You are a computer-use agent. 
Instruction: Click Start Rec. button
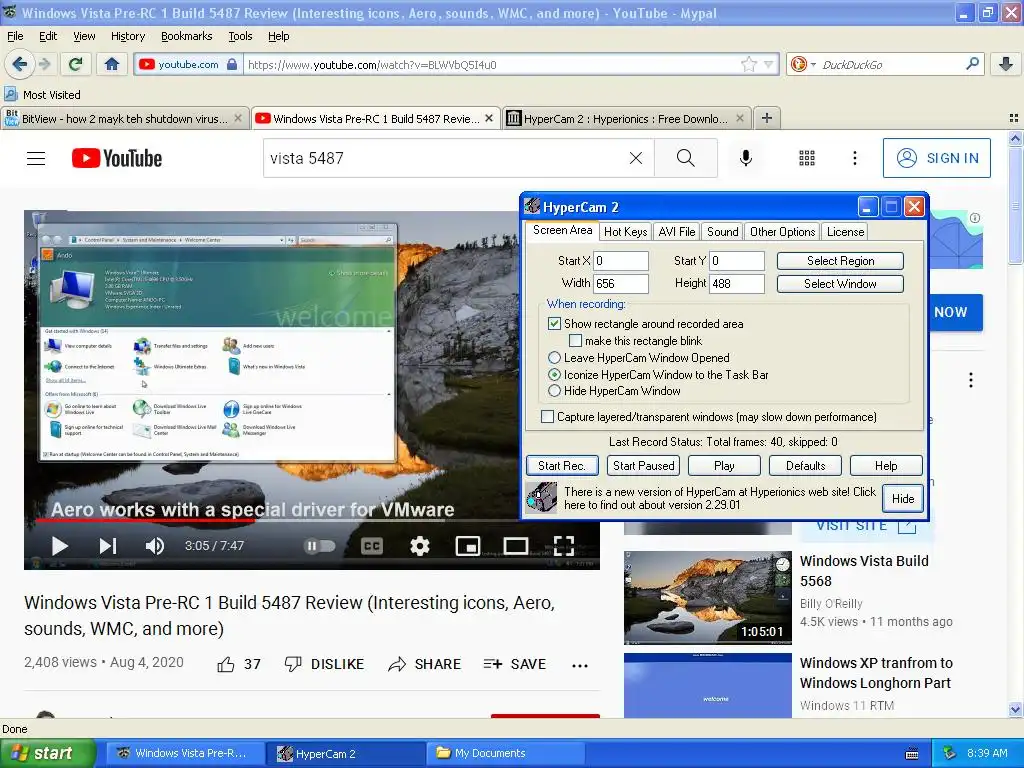pos(562,466)
